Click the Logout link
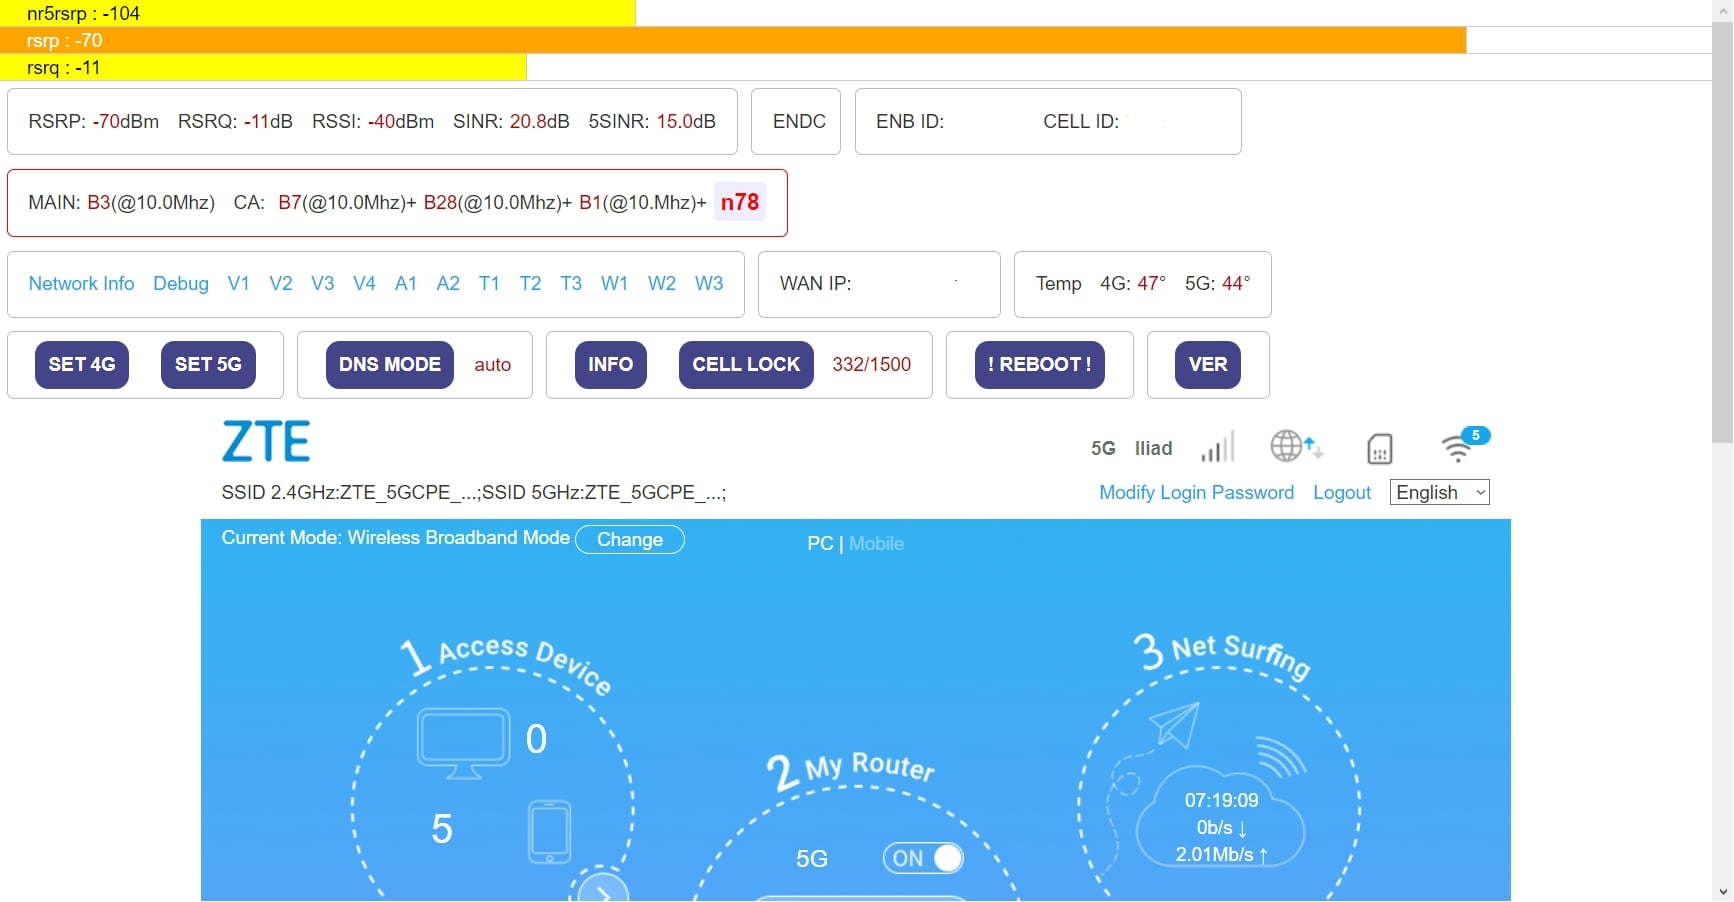Screen dimensions: 1734x902 (1341, 493)
